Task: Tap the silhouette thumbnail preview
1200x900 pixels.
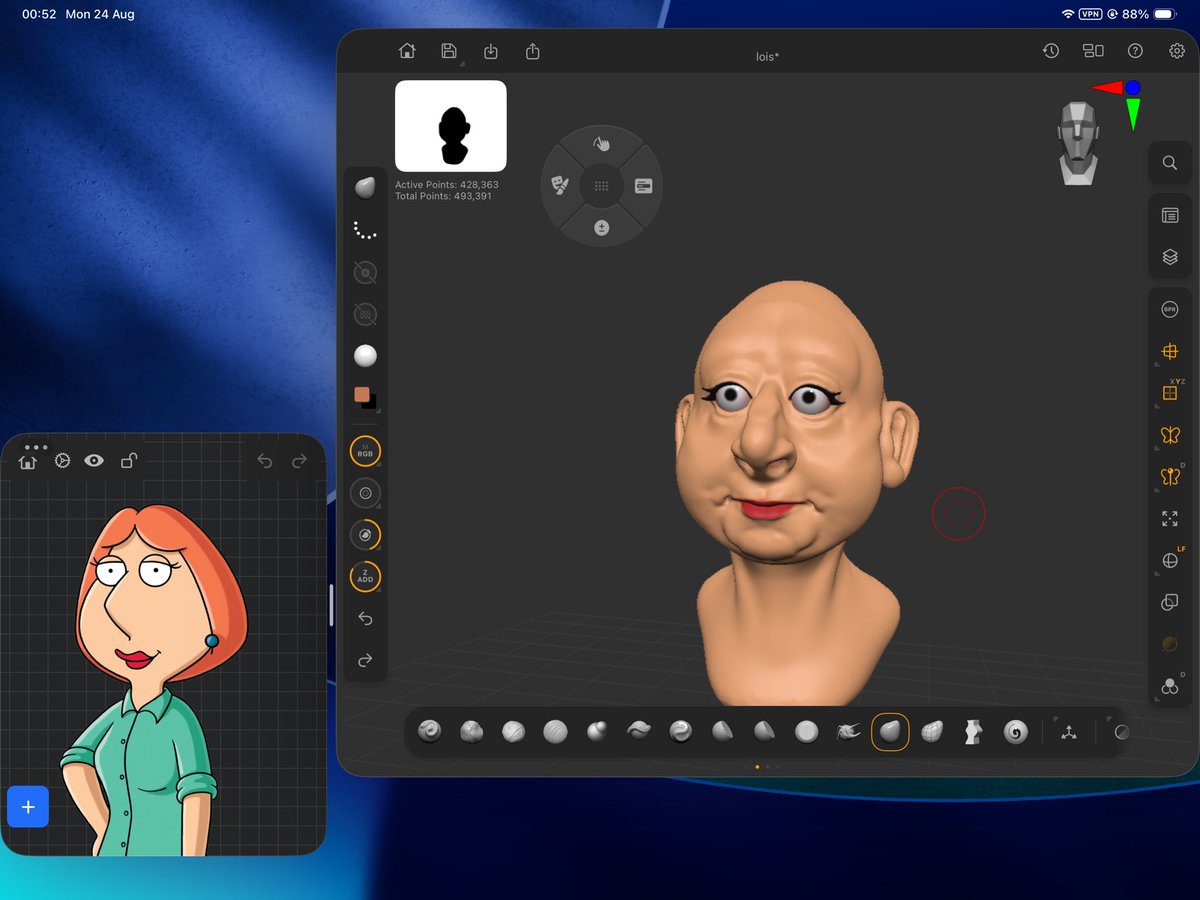Action: tap(451, 126)
